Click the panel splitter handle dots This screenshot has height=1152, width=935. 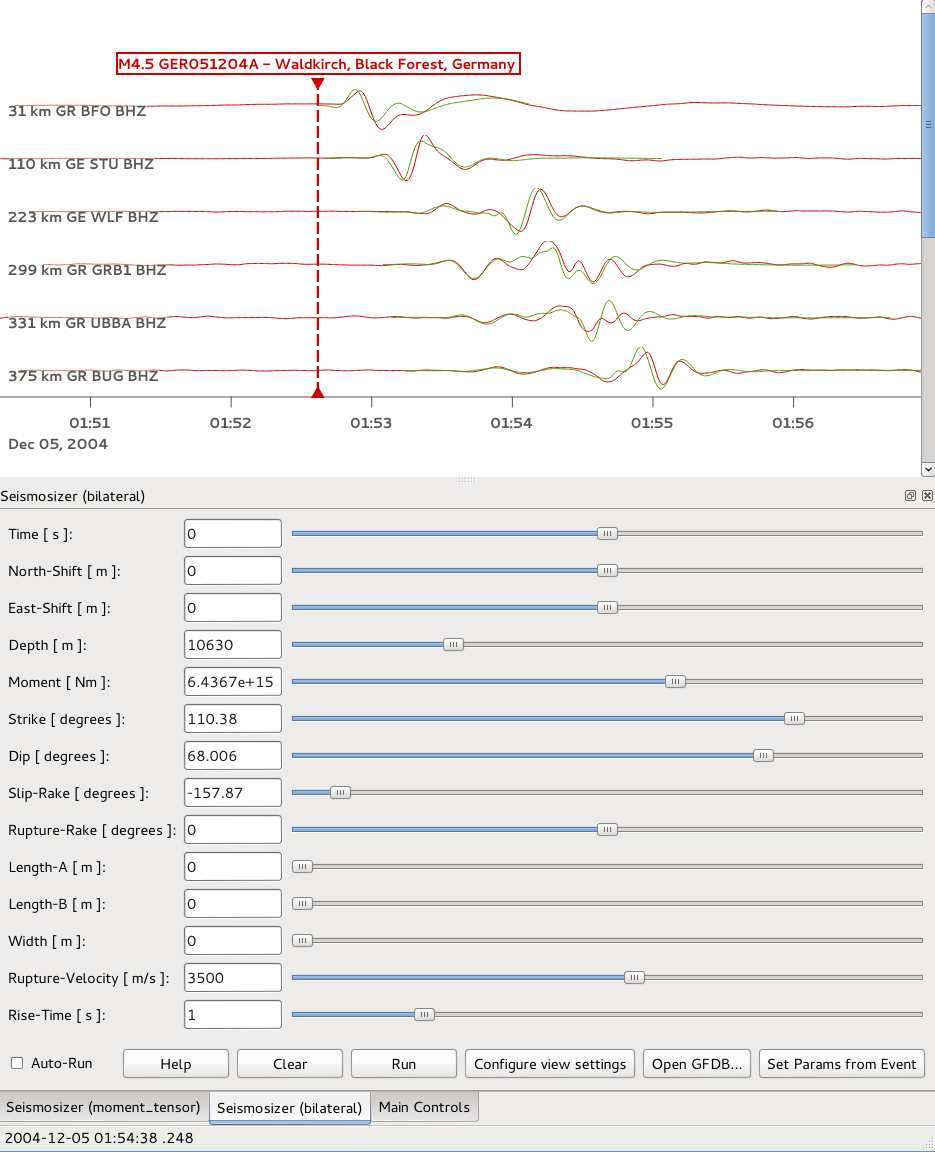tap(467, 480)
